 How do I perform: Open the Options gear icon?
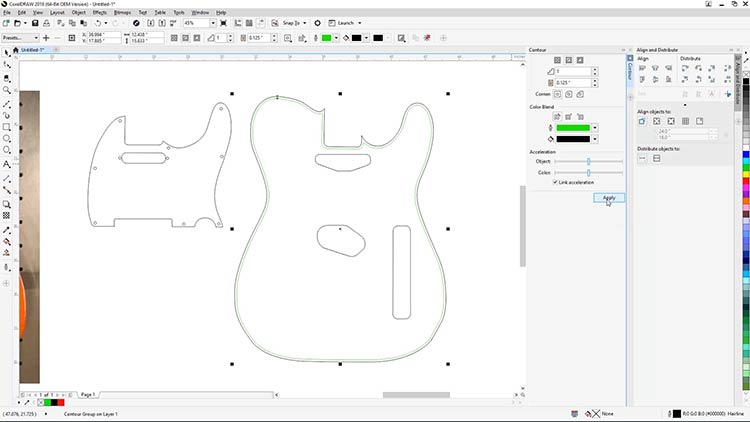click(317, 23)
